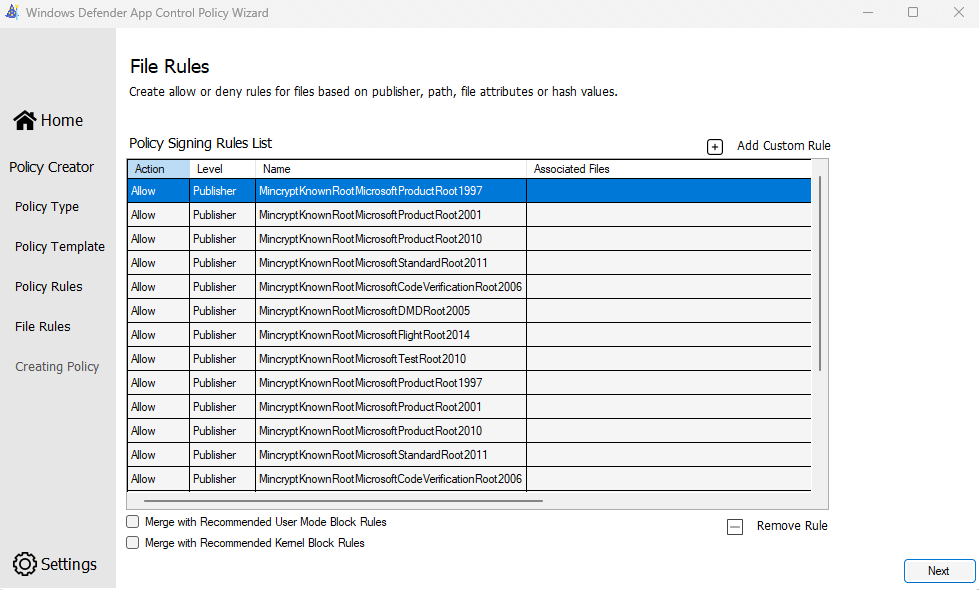Select the MincryptKnownRootMicrosoftFlightRoot2014 row
Image resolution: width=979 pixels, height=590 pixels.
(x=470, y=335)
